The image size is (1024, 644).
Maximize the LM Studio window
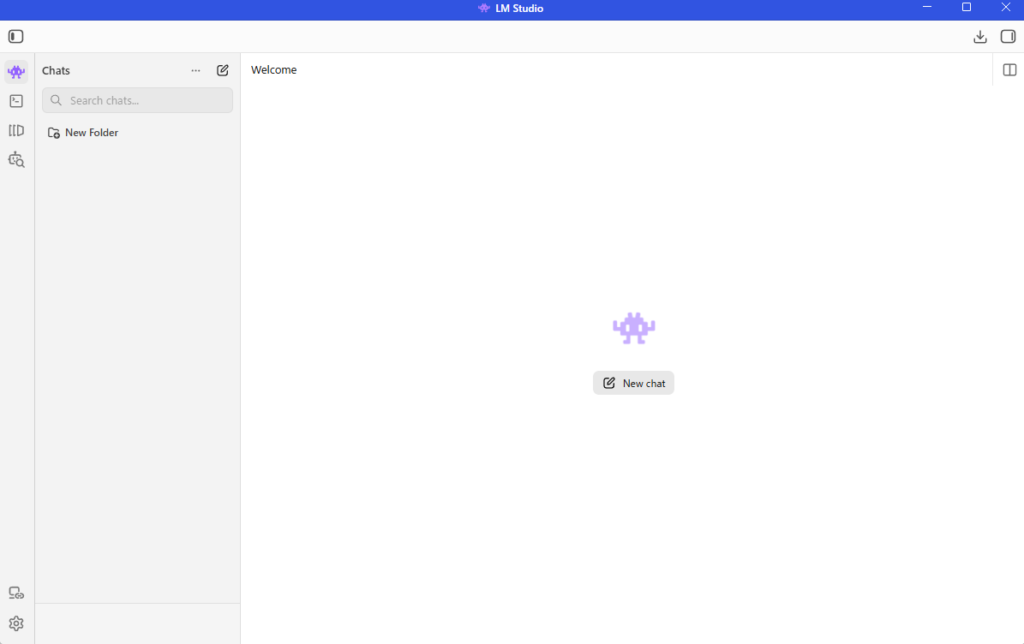tap(966, 7)
